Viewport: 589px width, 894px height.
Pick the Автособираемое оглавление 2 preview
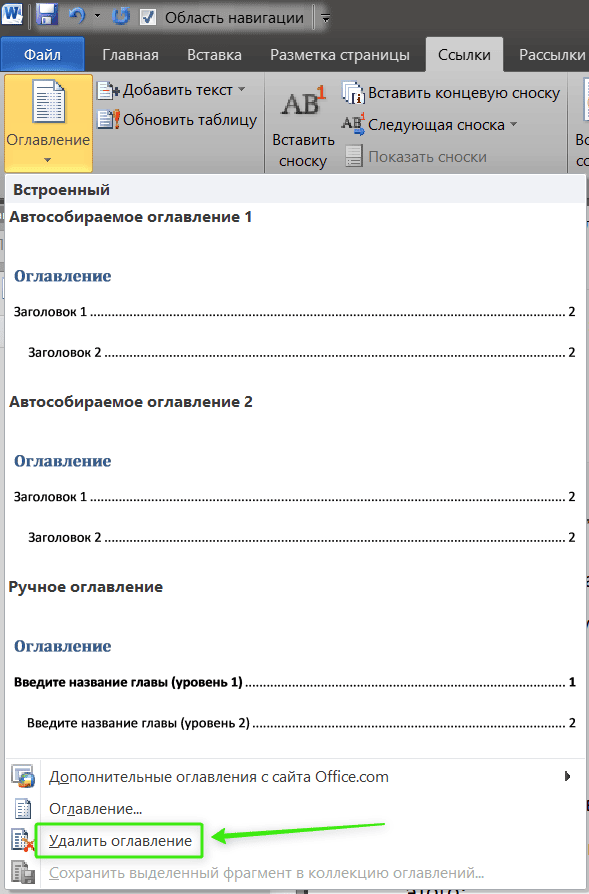coord(295,473)
